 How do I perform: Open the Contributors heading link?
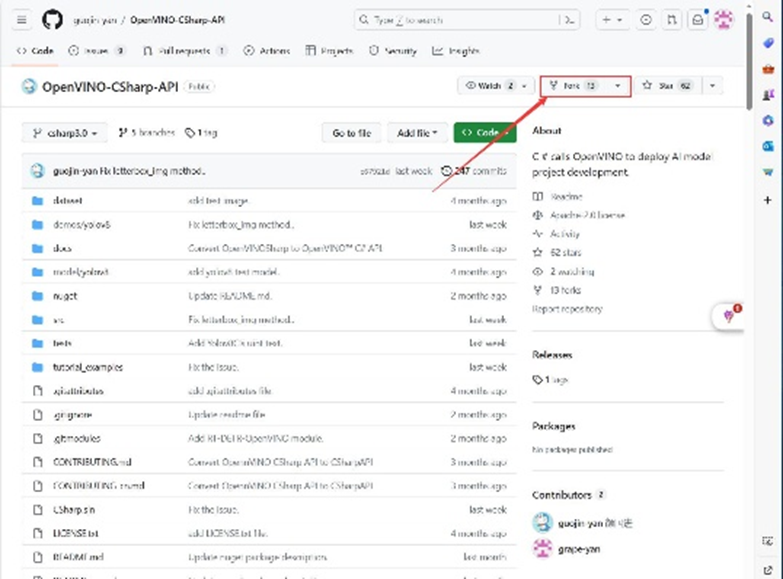(x=562, y=495)
